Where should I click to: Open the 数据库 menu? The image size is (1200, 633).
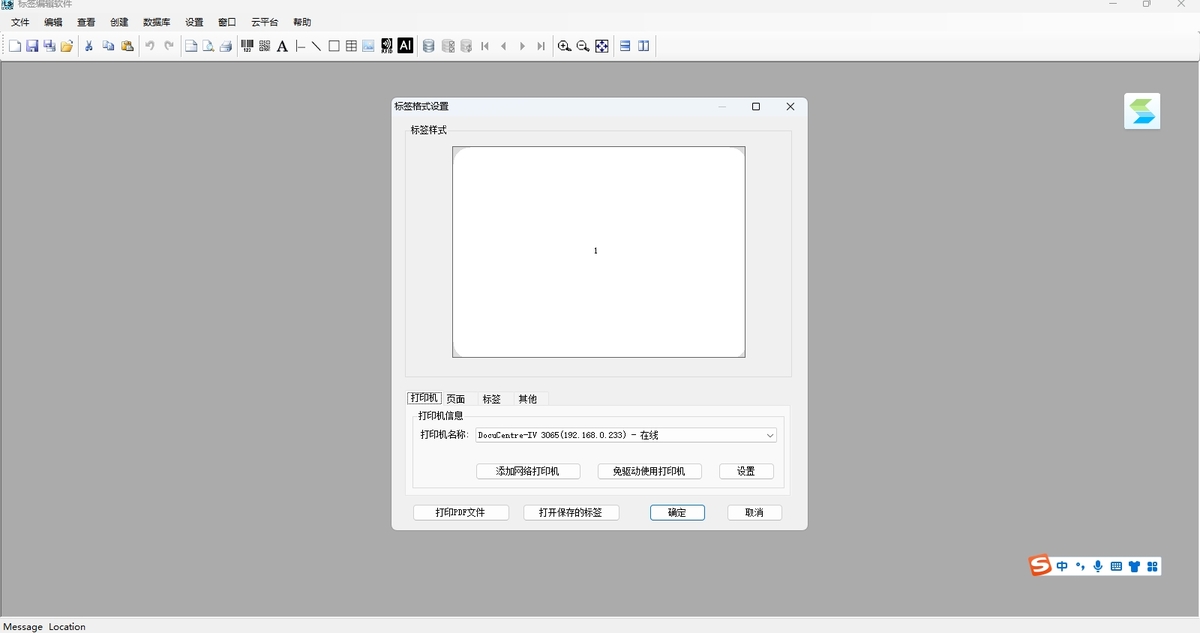[156, 21]
